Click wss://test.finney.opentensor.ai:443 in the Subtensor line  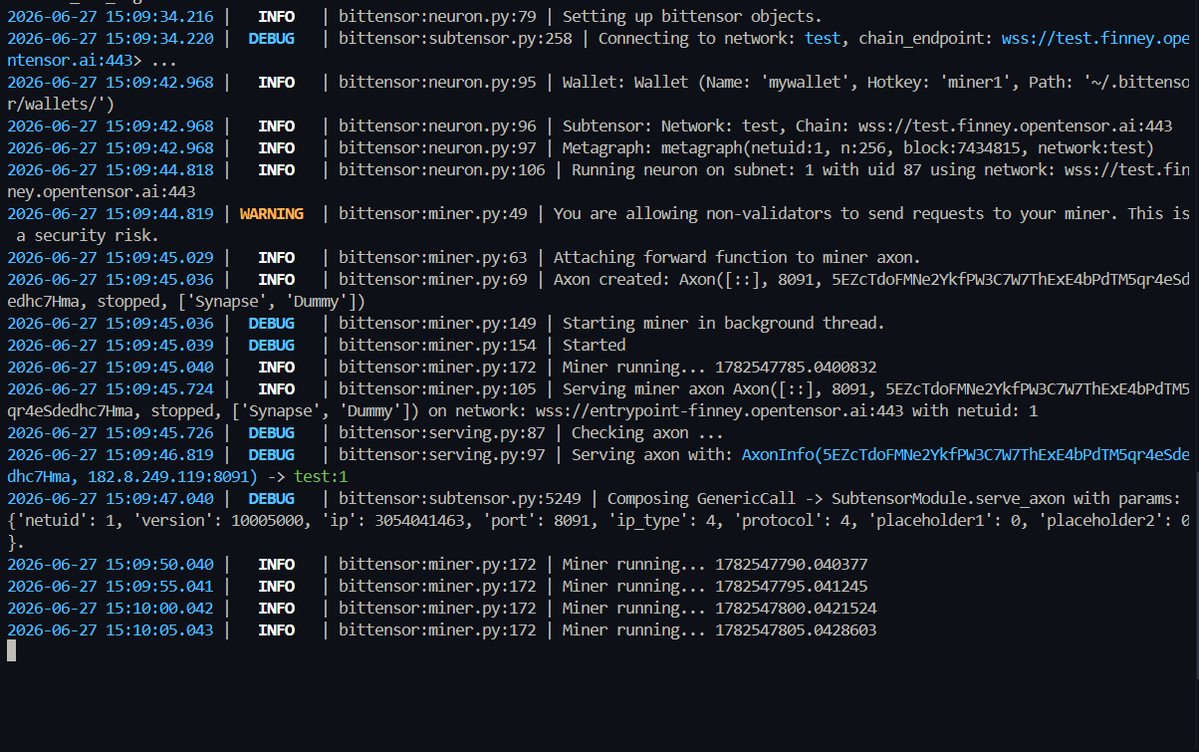click(1015, 126)
